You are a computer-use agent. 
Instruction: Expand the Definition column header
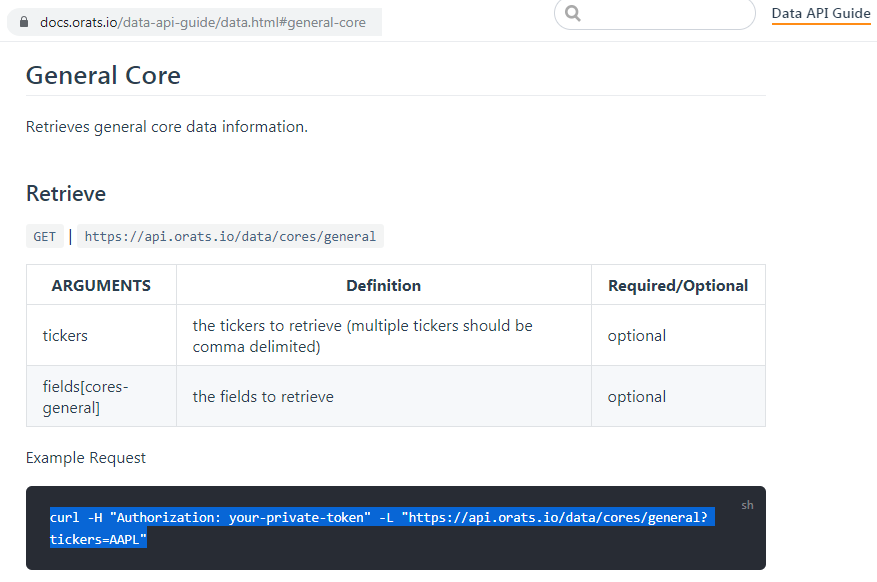[x=383, y=284]
